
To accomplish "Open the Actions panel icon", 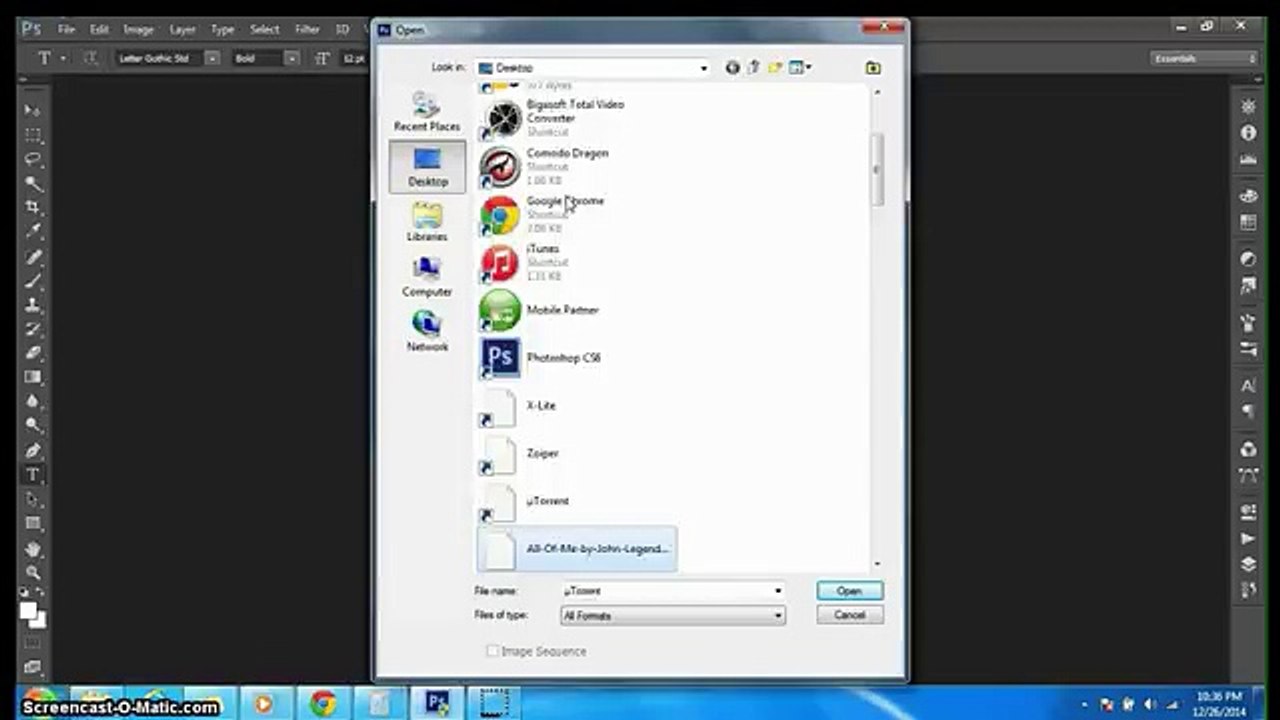I will (x=1248, y=538).
